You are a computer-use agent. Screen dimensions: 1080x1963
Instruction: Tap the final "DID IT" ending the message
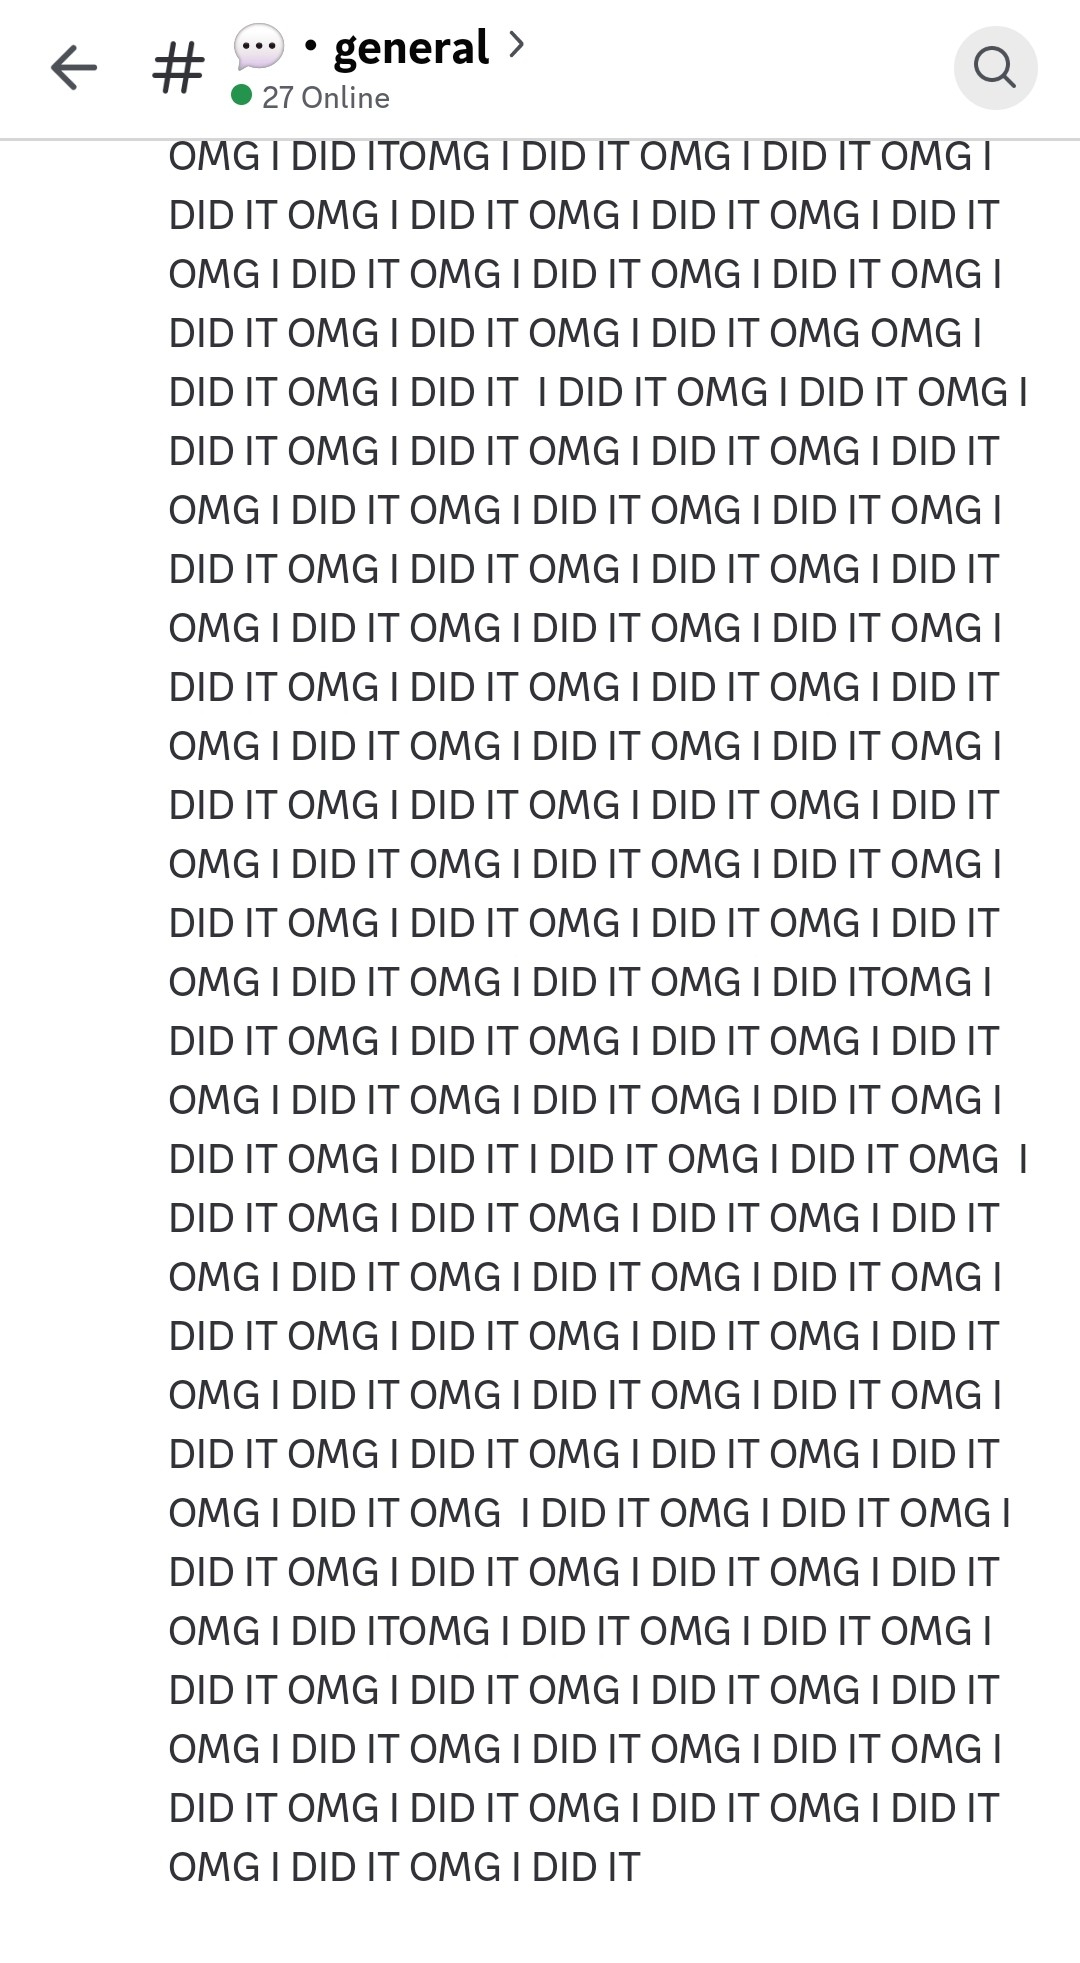[586, 1867]
